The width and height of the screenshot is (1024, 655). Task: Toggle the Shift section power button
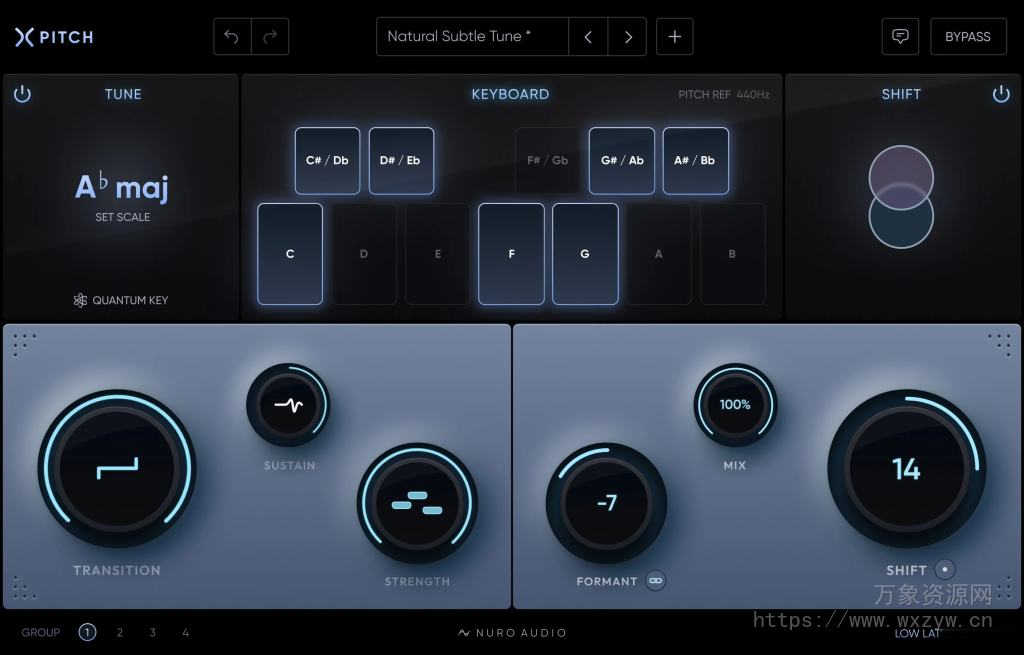click(x=1001, y=93)
